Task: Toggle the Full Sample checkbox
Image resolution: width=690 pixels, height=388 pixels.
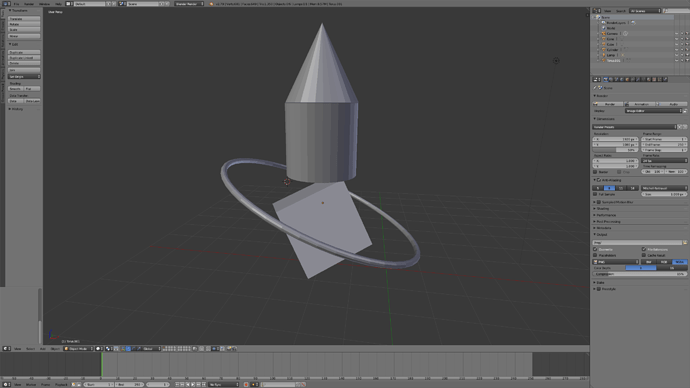Action: (x=595, y=194)
